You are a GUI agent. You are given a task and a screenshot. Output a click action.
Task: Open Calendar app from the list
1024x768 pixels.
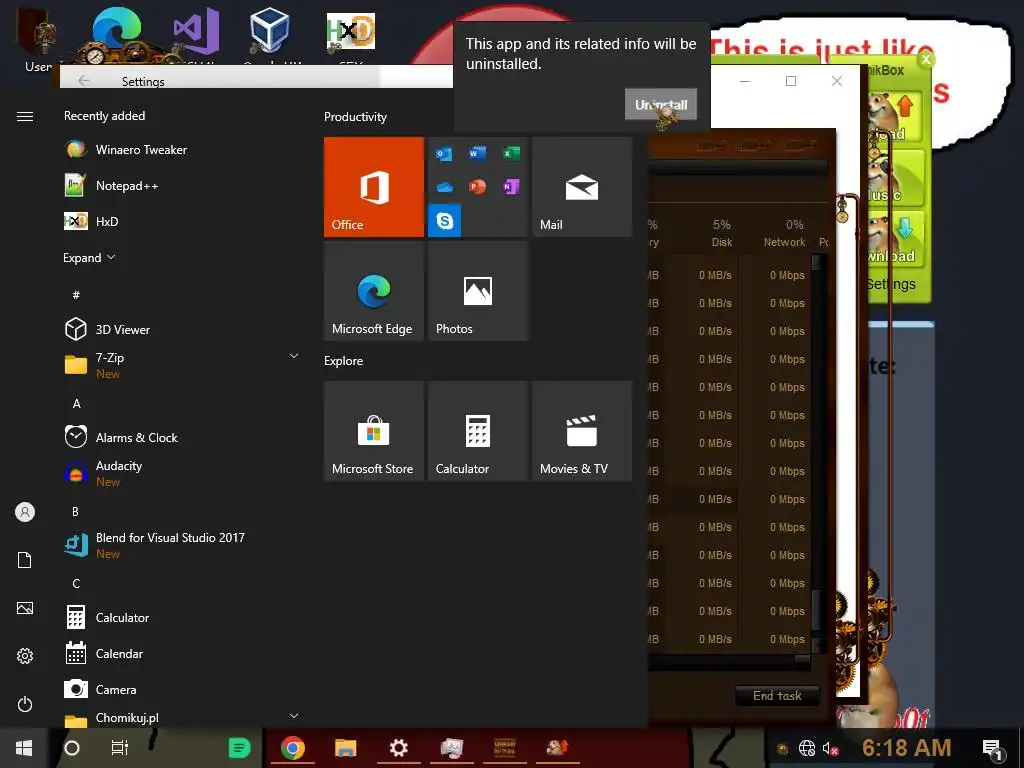pyautogui.click(x=182, y=653)
